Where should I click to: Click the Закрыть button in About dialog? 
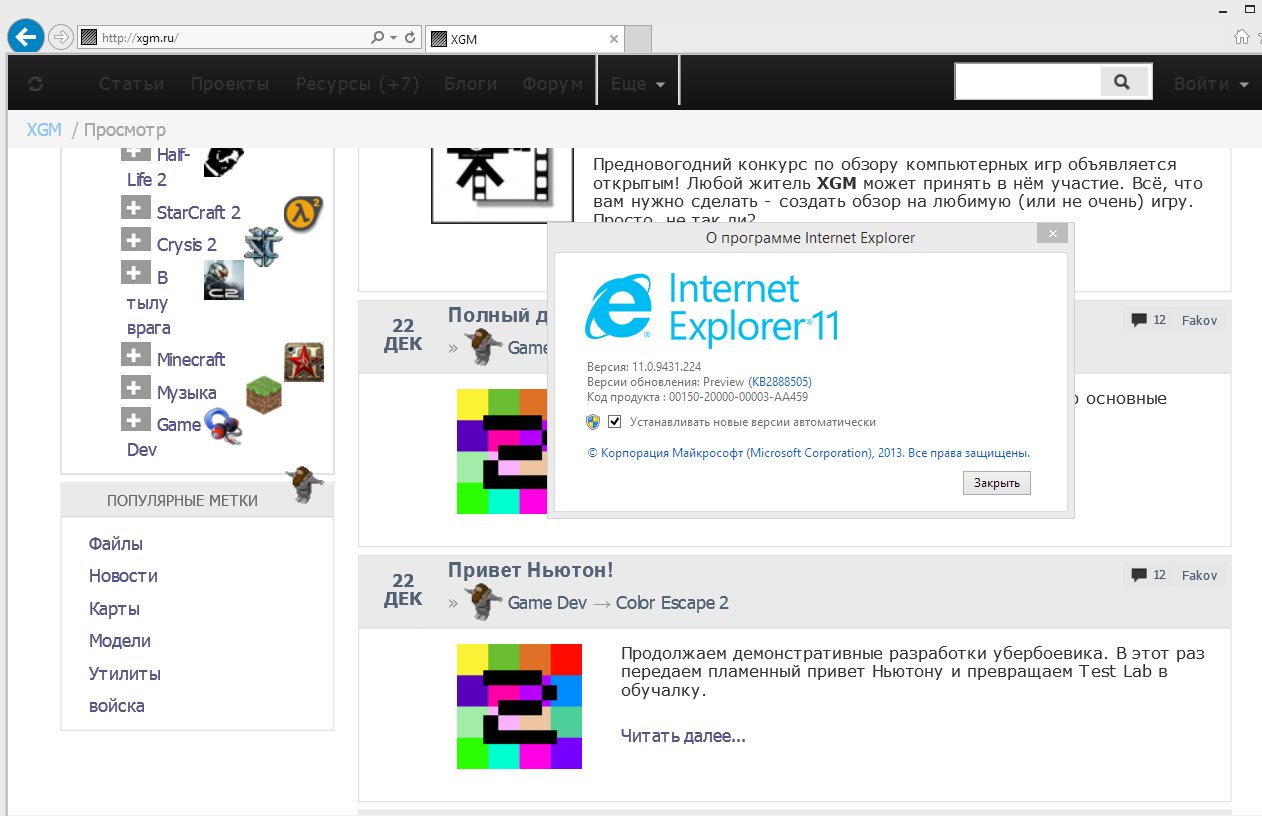click(x=996, y=483)
